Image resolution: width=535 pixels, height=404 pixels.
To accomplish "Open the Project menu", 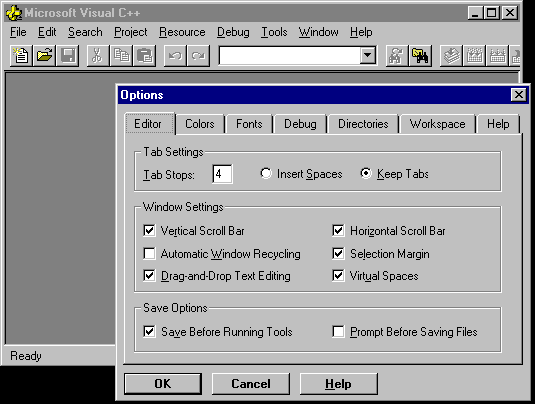I will [x=131, y=32].
